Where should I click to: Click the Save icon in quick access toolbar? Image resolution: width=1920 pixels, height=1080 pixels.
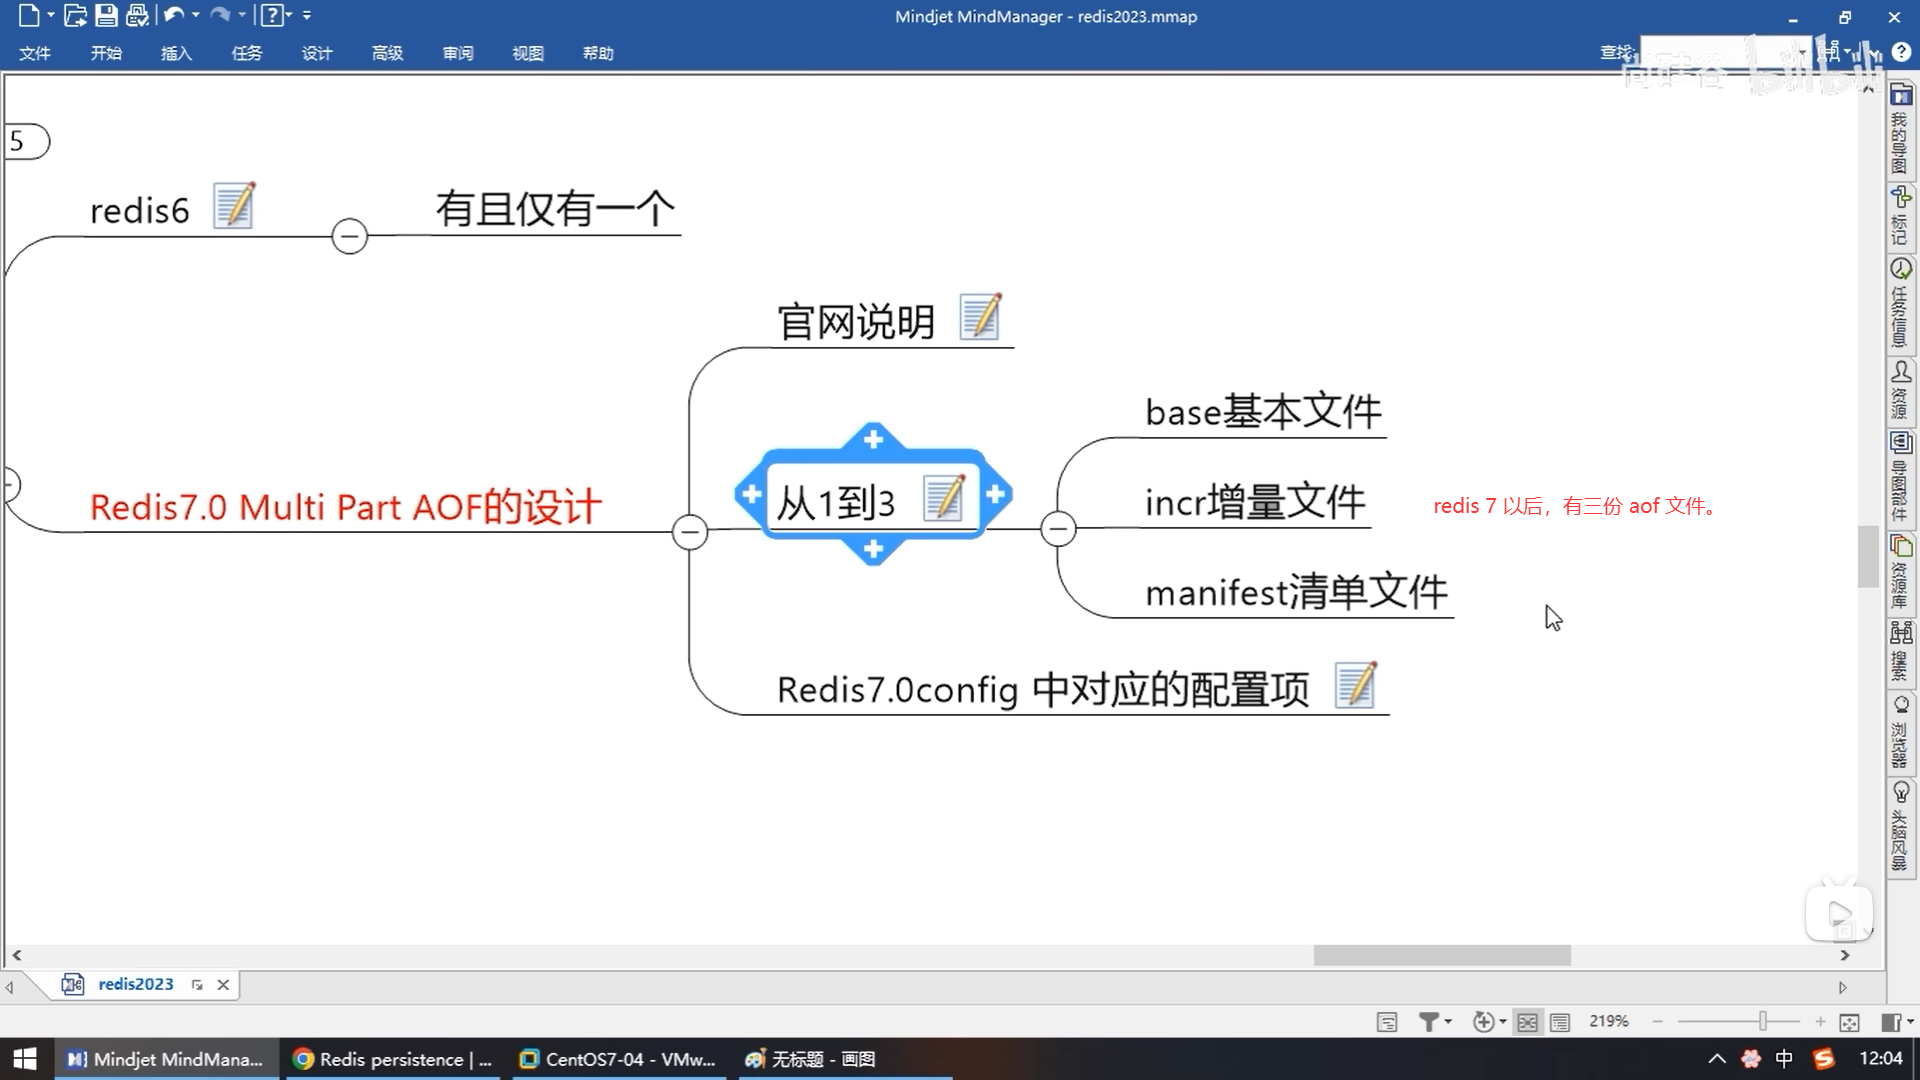point(106,15)
